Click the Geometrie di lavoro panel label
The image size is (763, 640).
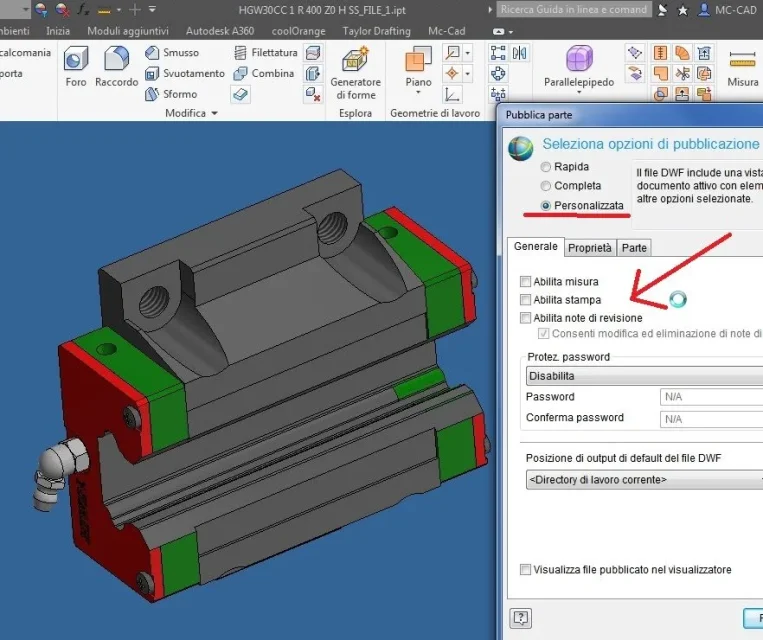(435, 113)
